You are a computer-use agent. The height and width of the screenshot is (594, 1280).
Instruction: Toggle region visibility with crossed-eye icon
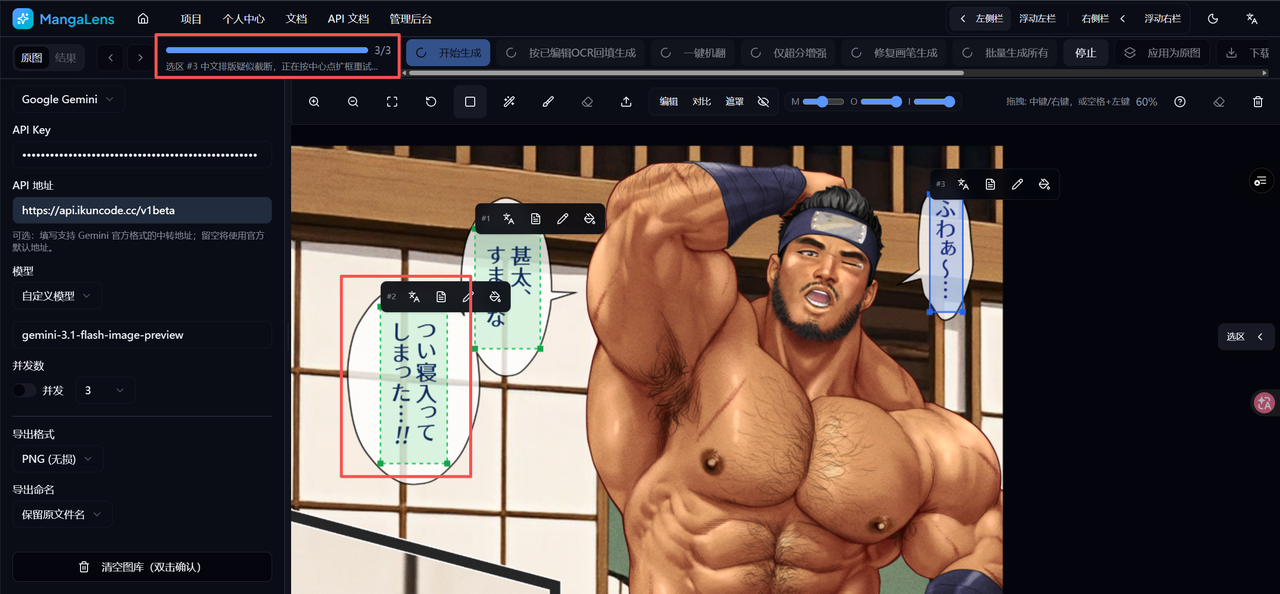click(x=763, y=102)
